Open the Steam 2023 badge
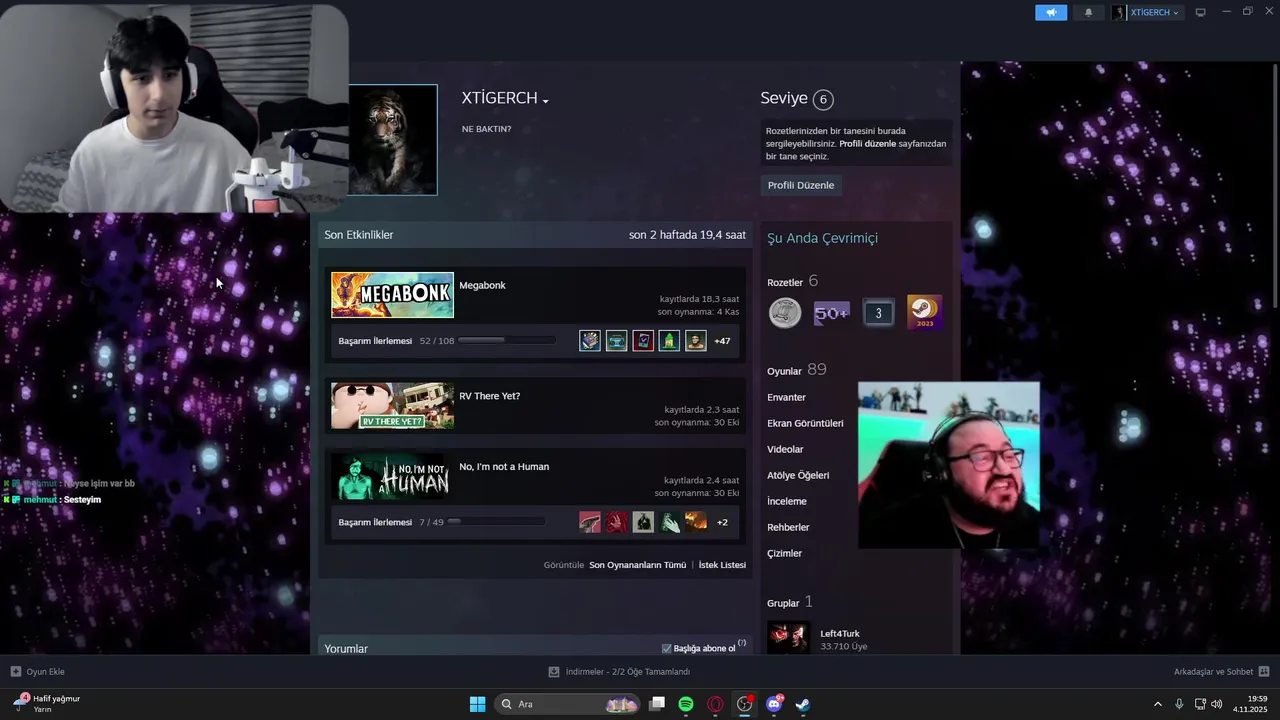 pyautogui.click(x=924, y=312)
